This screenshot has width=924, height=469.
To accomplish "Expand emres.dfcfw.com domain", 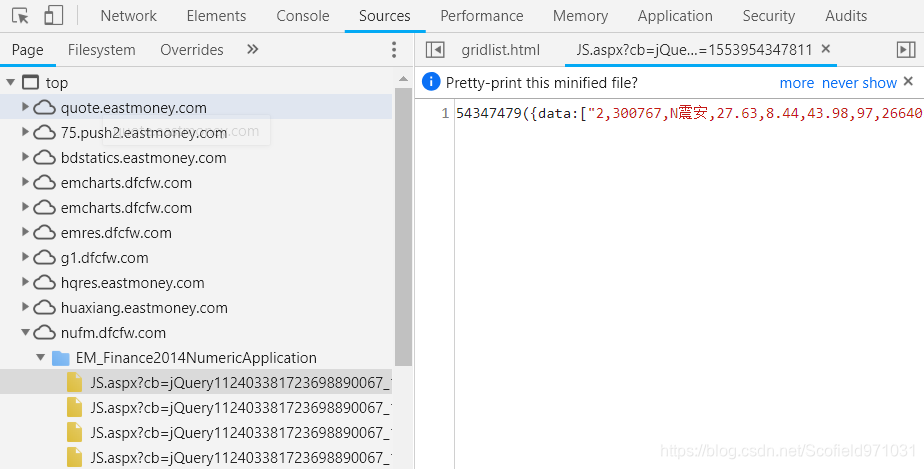I will [x=25, y=232].
